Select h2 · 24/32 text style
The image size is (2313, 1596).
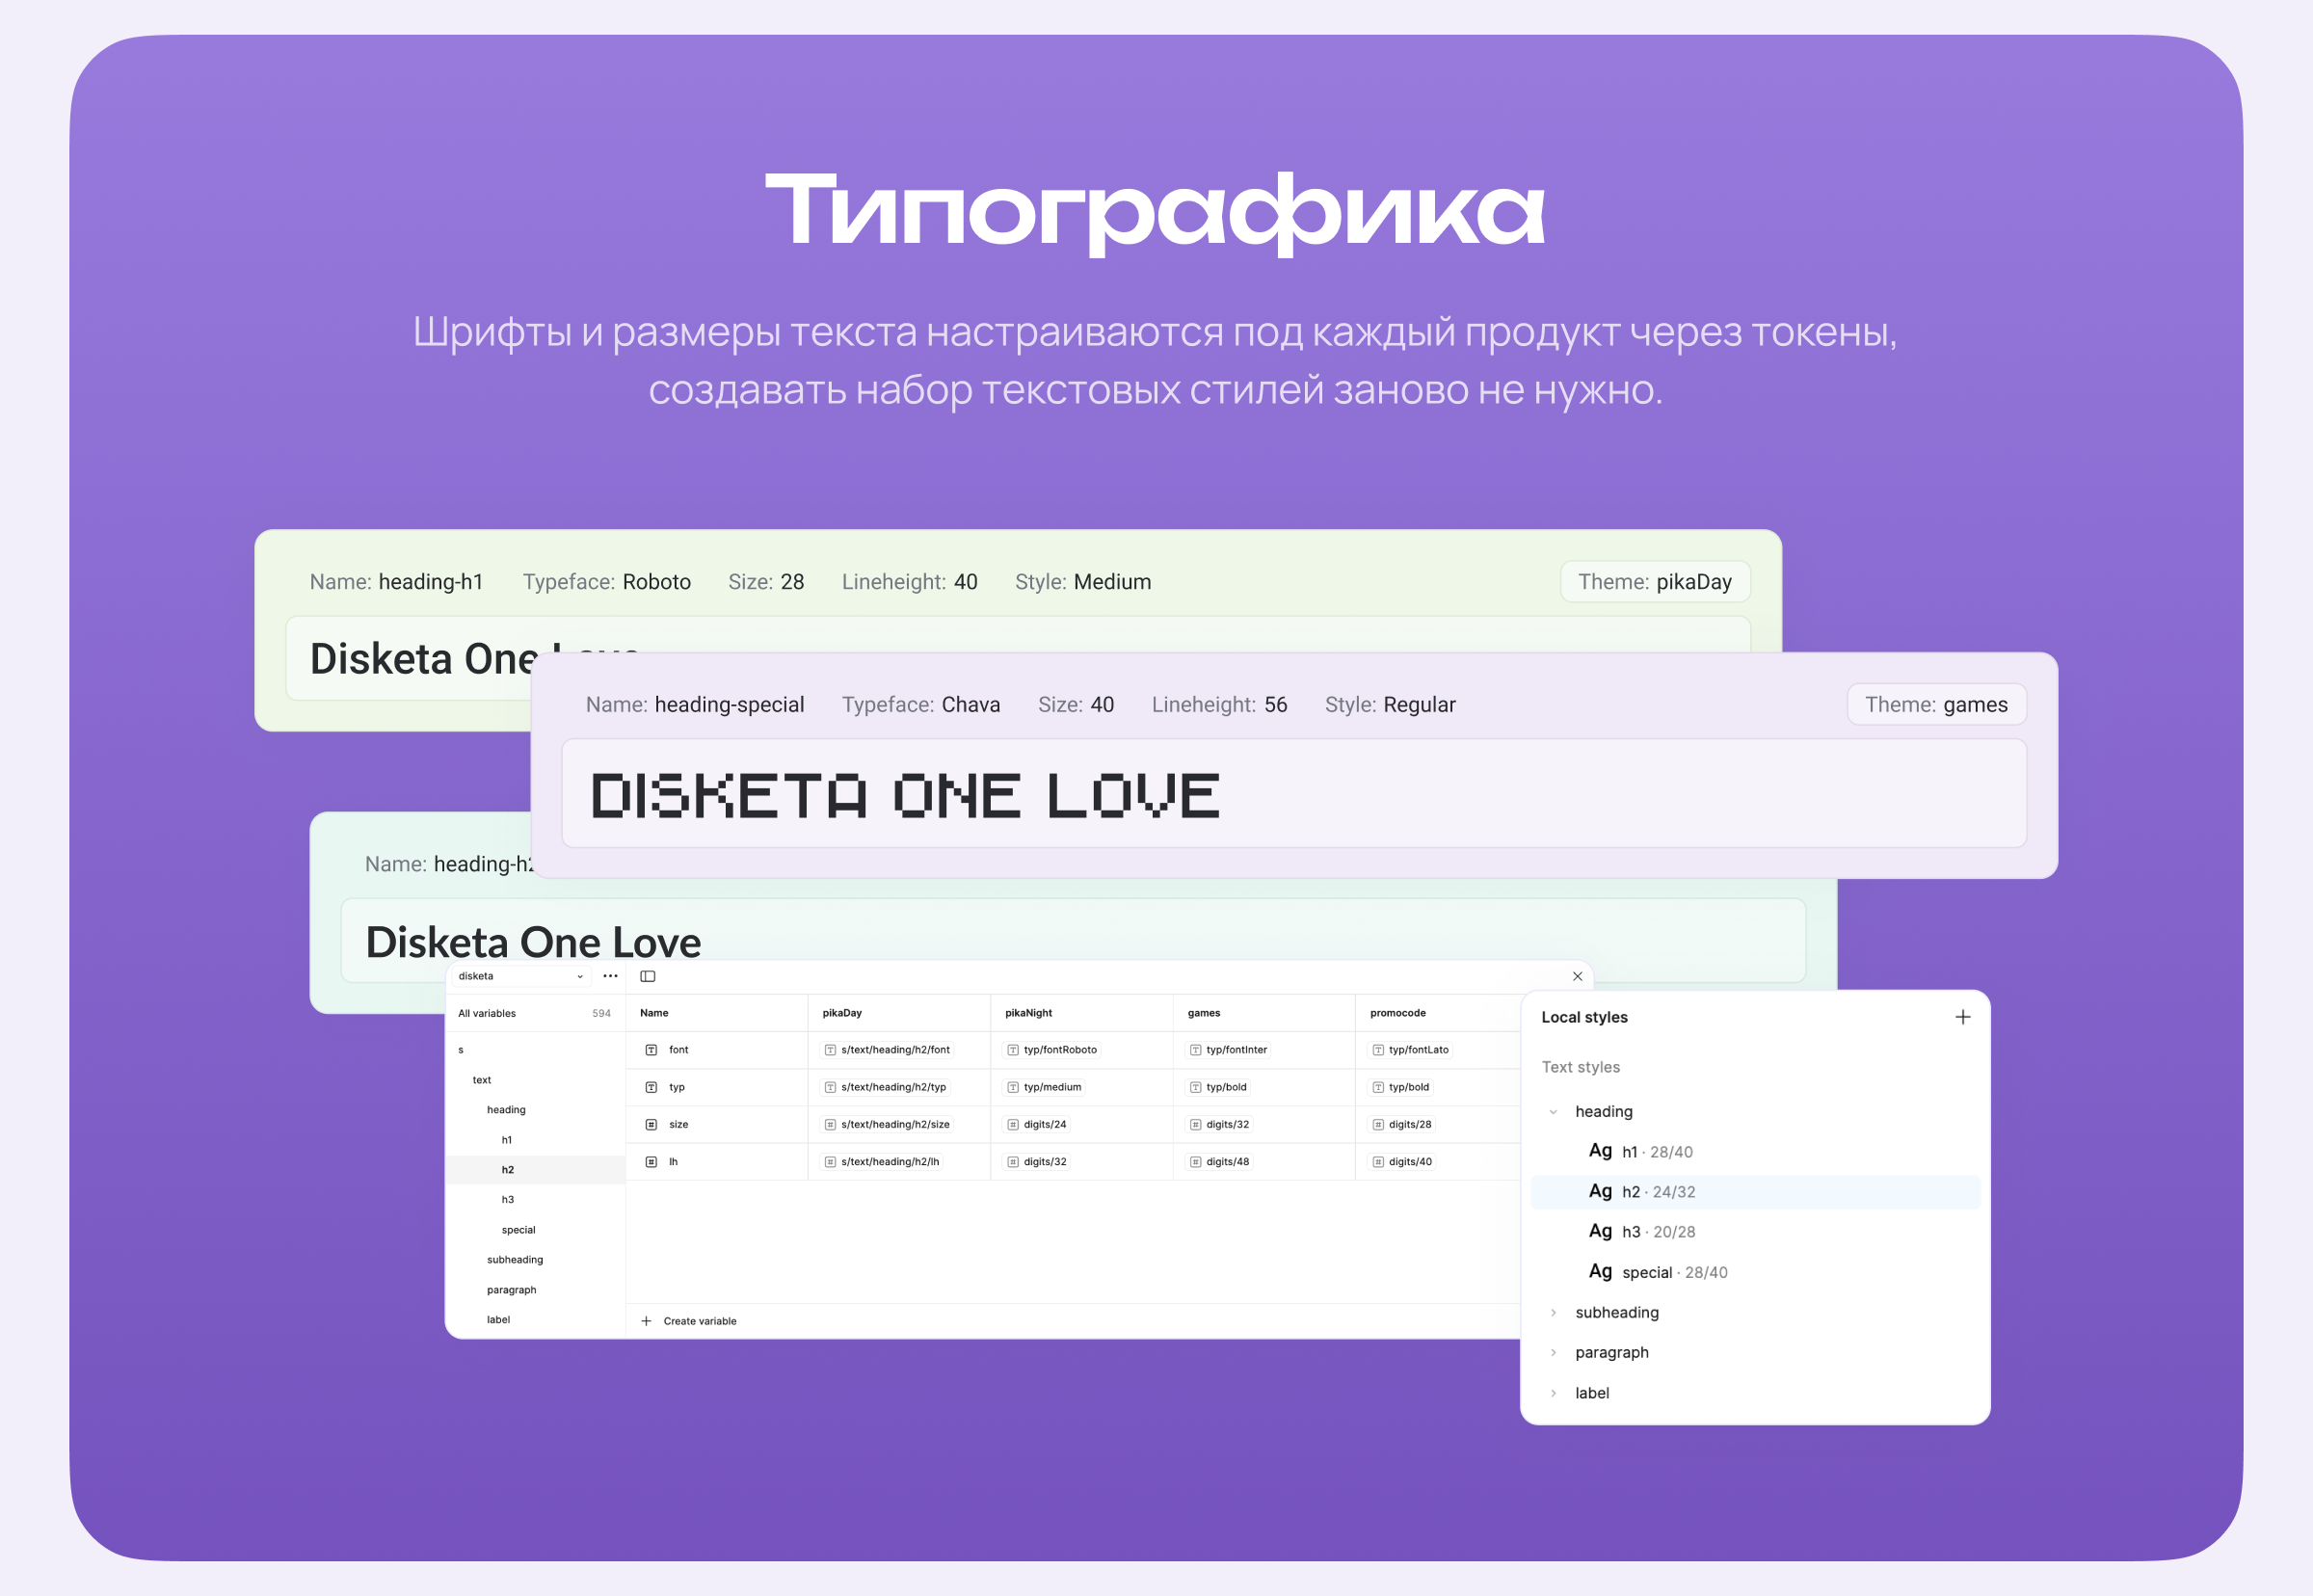click(1755, 1192)
